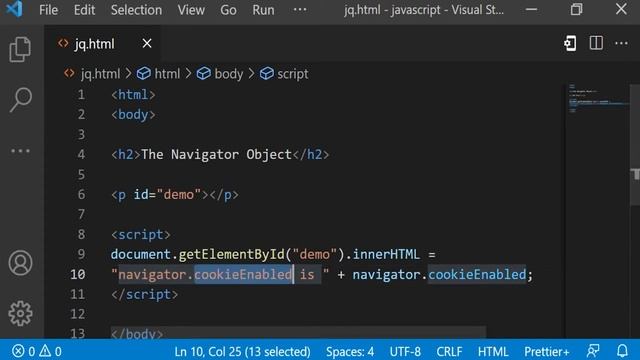Click jq.html in the breadcrumb
Viewport: 640px width, 360px height.
(x=100, y=74)
